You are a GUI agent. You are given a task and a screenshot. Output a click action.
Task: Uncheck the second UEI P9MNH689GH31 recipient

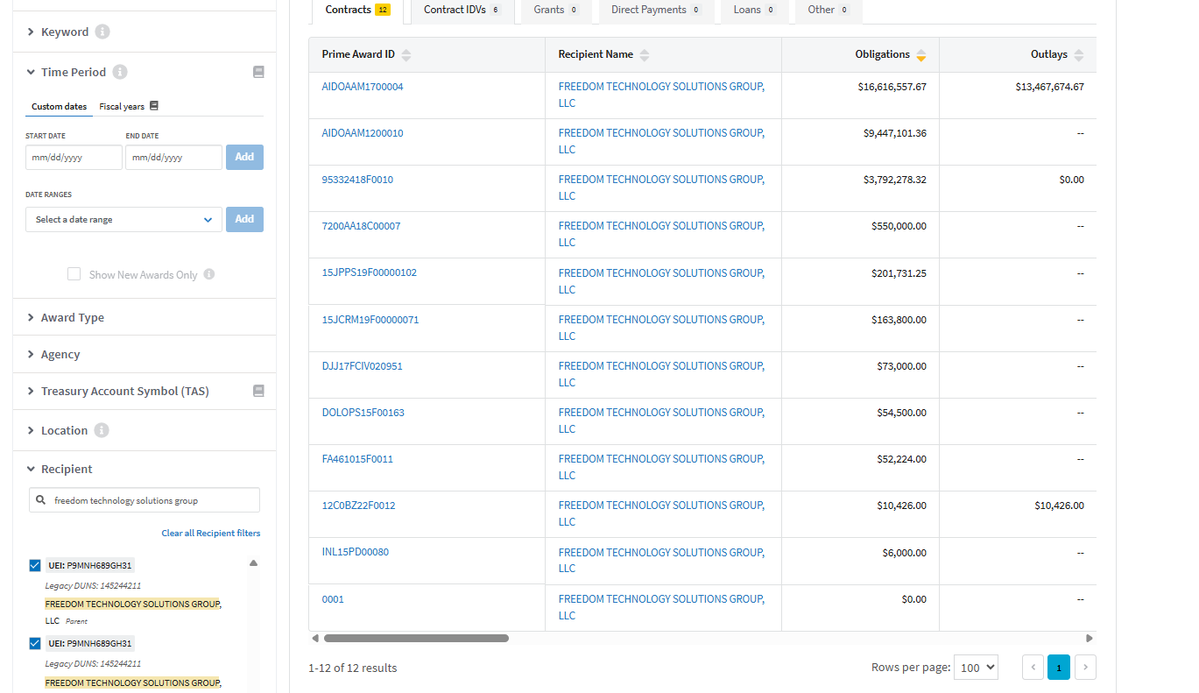[x=35, y=643]
